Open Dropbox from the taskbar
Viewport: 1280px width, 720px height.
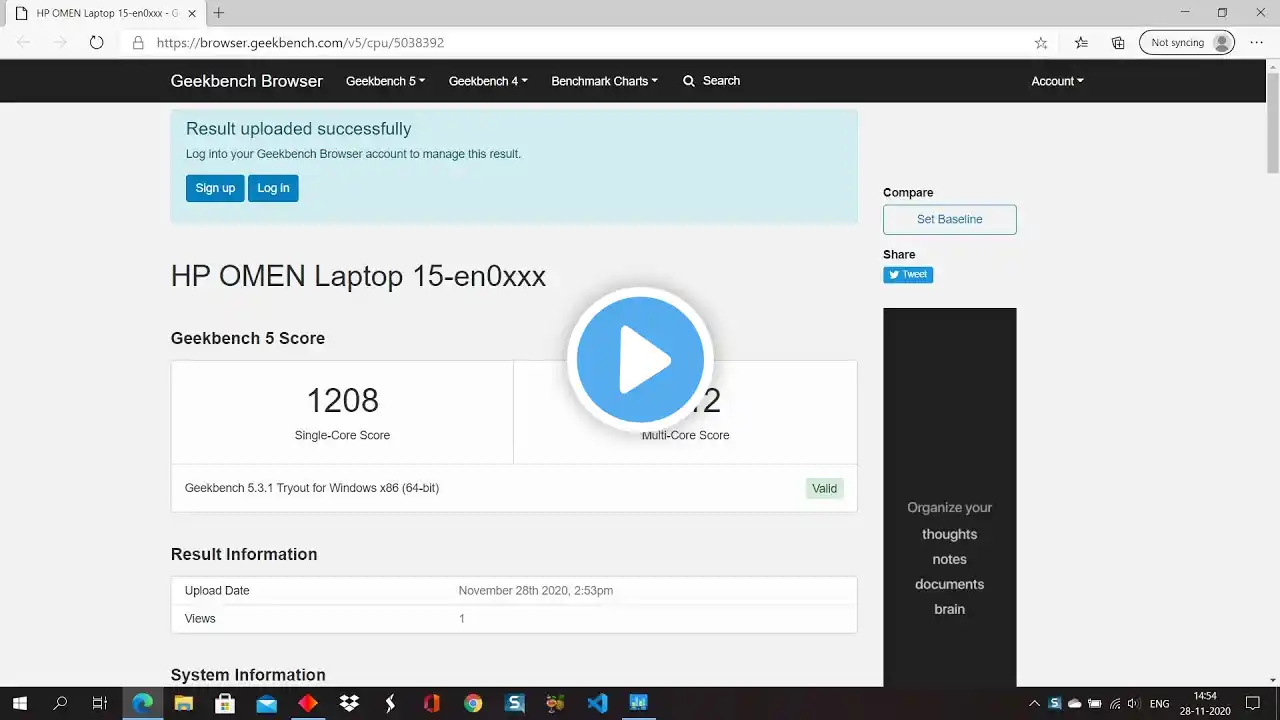click(349, 703)
